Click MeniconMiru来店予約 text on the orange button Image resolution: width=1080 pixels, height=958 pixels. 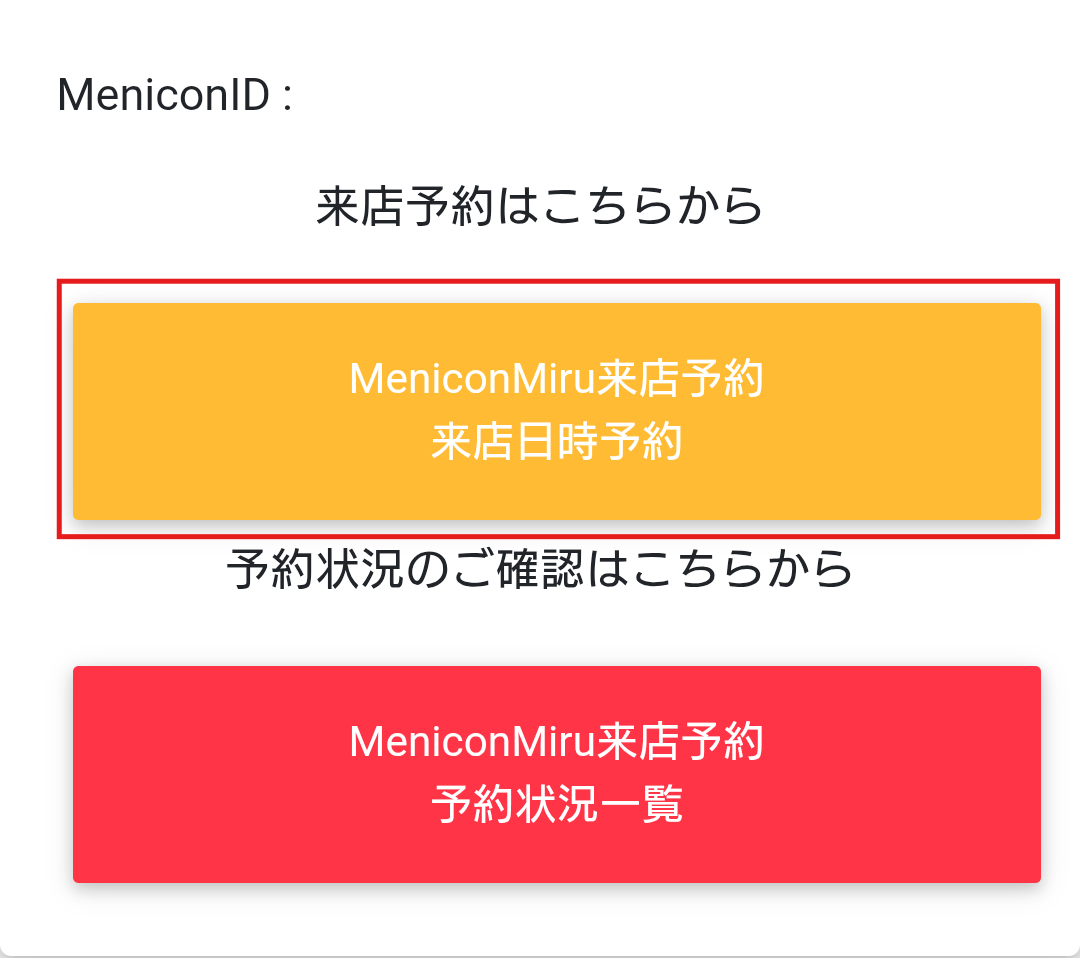point(555,380)
